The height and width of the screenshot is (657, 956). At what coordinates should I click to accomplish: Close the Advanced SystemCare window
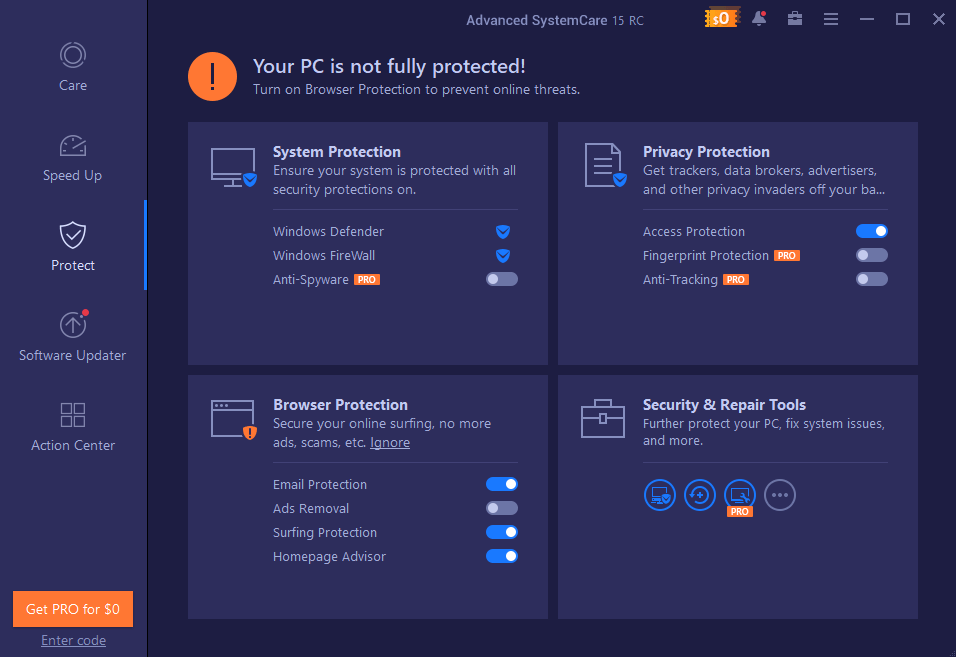tap(939, 20)
